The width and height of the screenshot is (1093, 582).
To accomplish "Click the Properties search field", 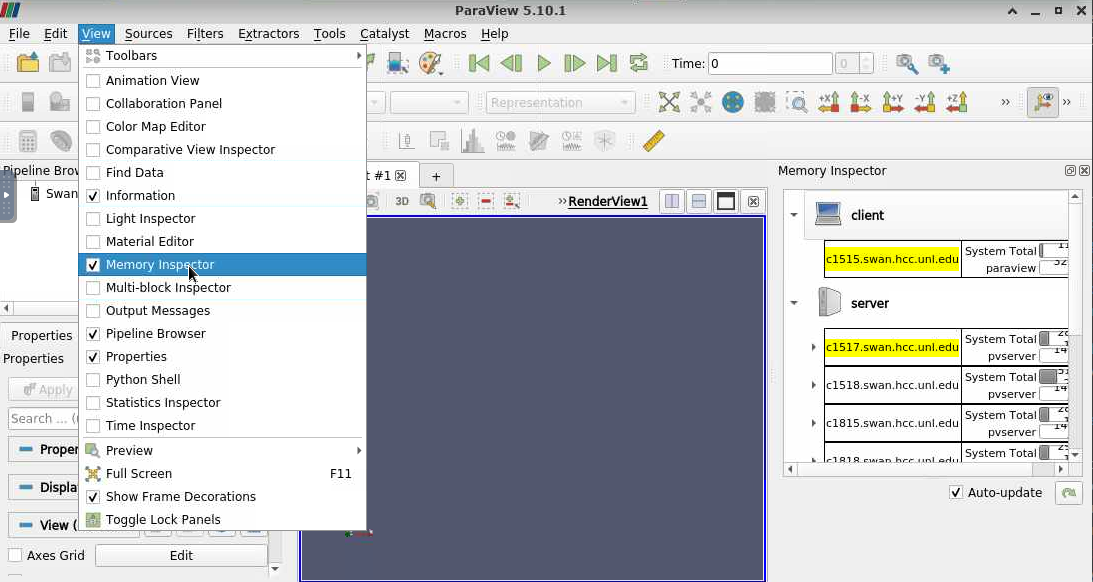I will pyautogui.click(x=43, y=419).
